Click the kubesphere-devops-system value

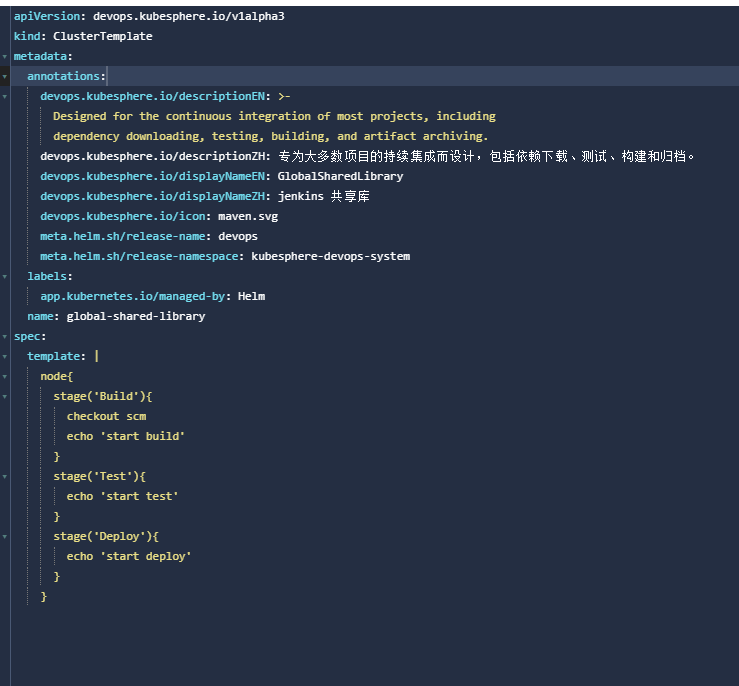click(330, 256)
